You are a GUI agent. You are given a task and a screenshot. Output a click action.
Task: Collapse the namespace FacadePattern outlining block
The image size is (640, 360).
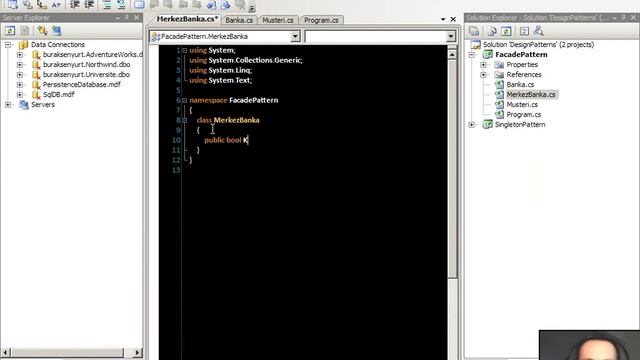pyautogui.click(x=184, y=100)
